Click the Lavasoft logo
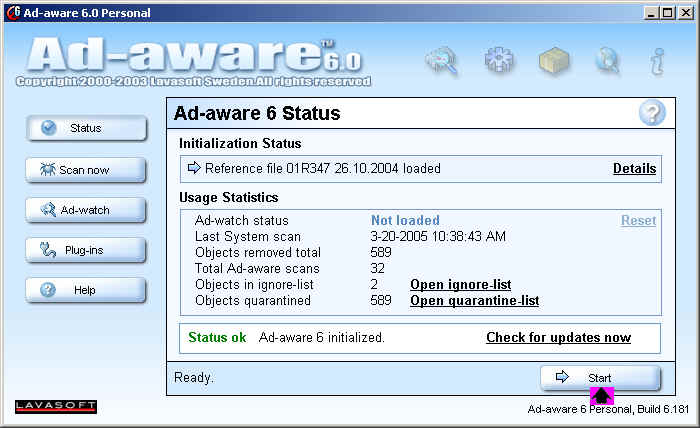This screenshot has width=700, height=428. pos(56,406)
